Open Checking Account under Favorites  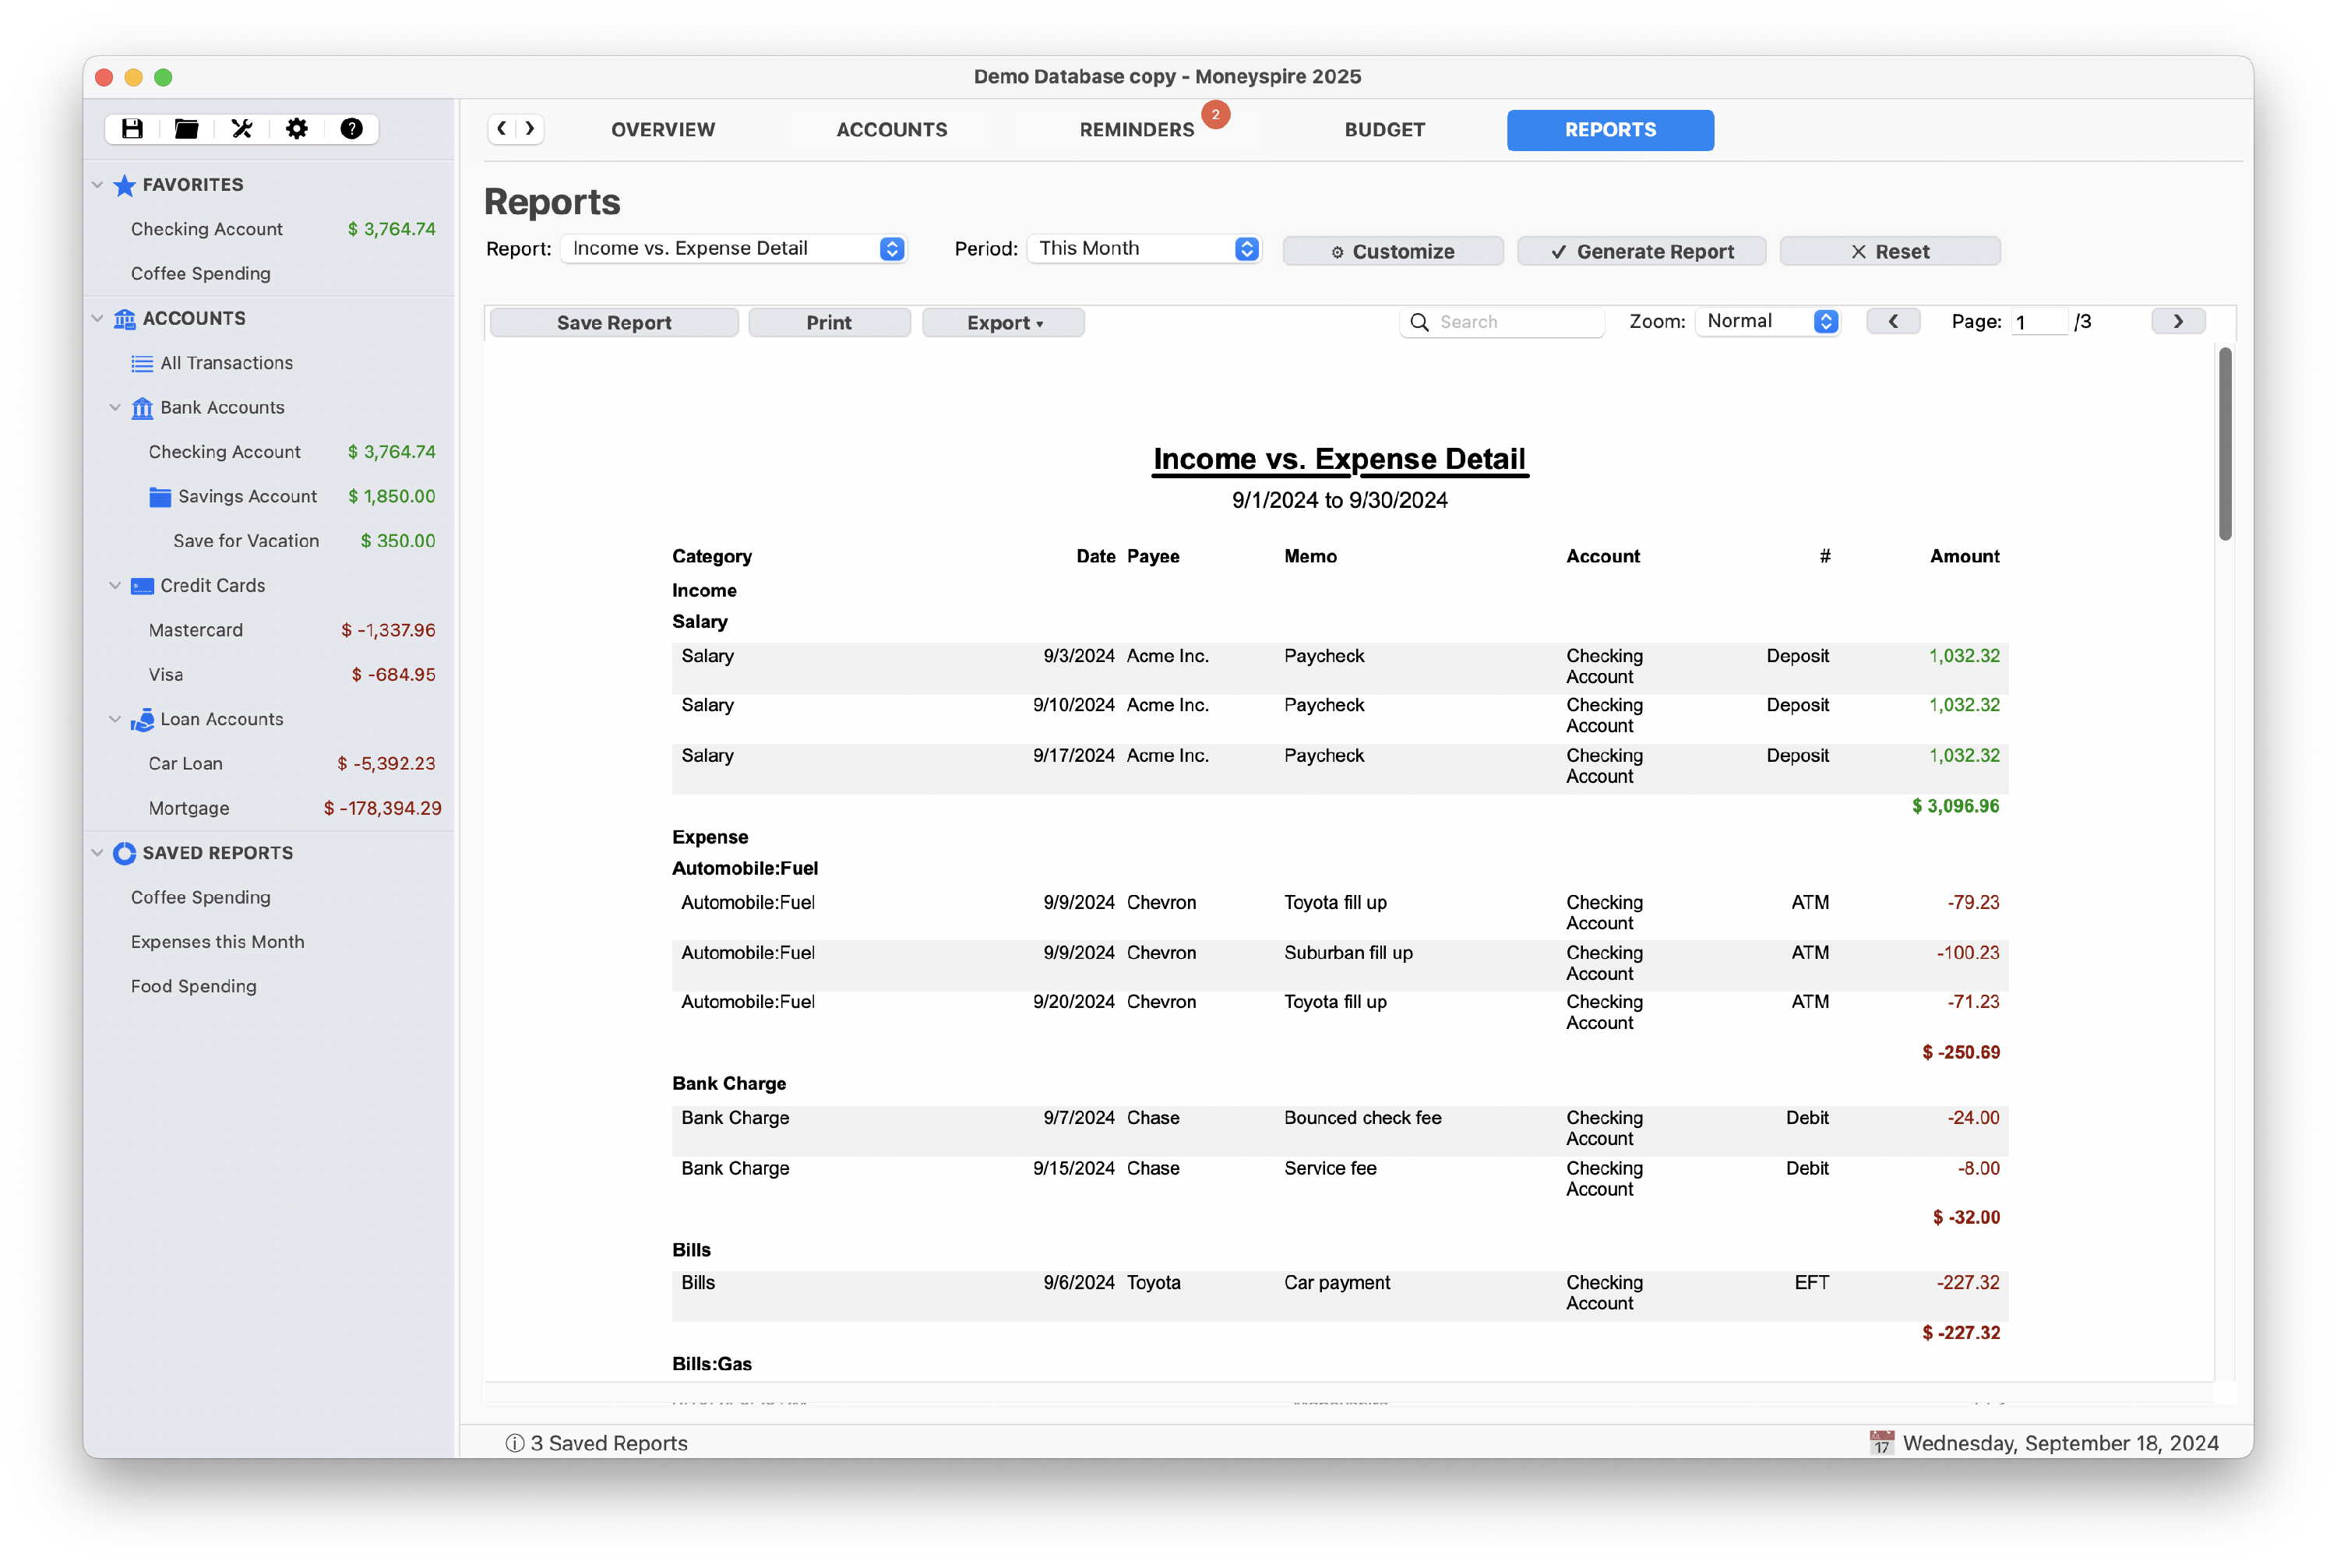tap(270, 230)
